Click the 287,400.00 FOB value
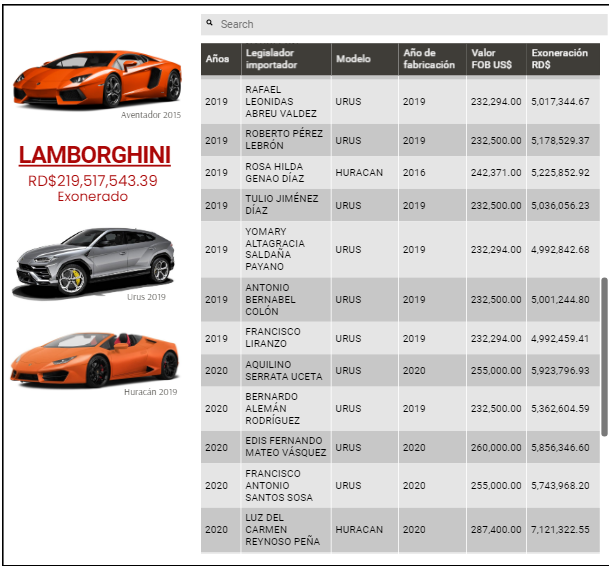The height and width of the screenshot is (568, 609). [x=496, y=530]
